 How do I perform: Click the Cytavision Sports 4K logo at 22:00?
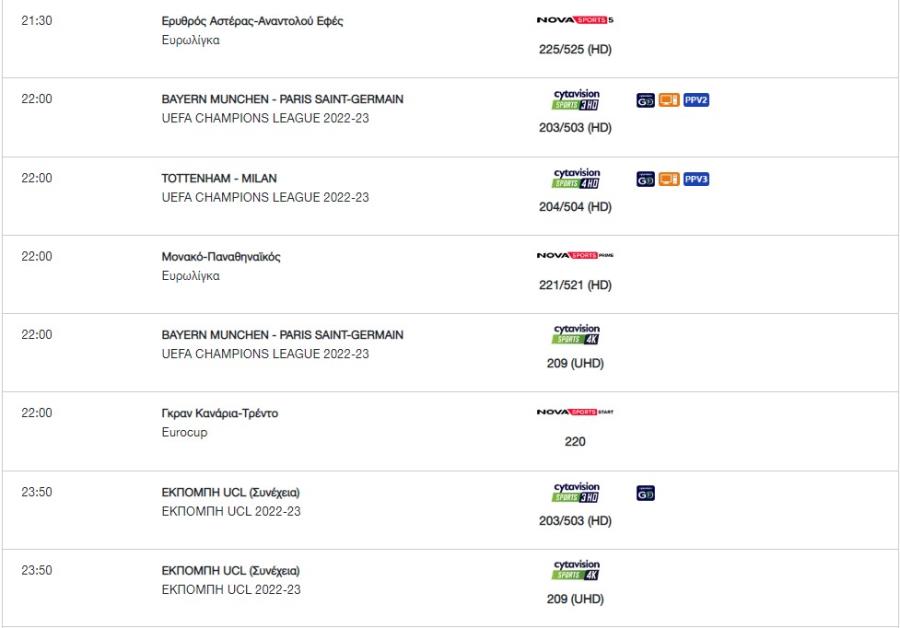576,334
